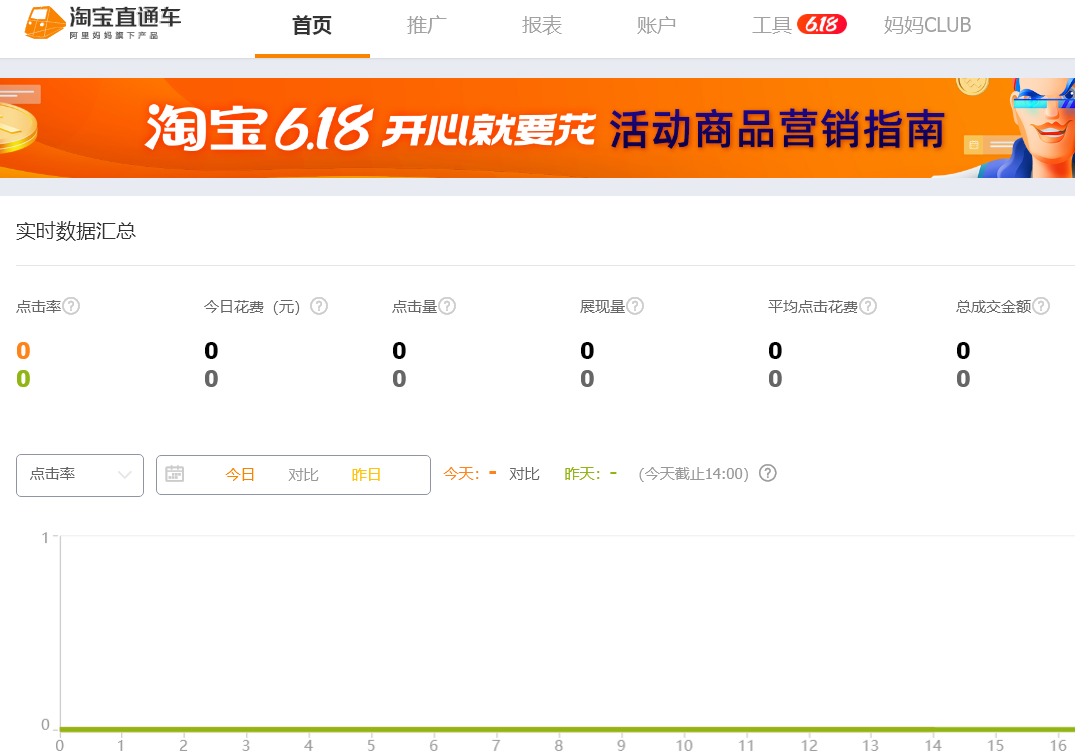Visit the 妈妈CLUB tab
Viewport: 1075px width, 753px height.
pyautogui.click(x=927, y=25)
